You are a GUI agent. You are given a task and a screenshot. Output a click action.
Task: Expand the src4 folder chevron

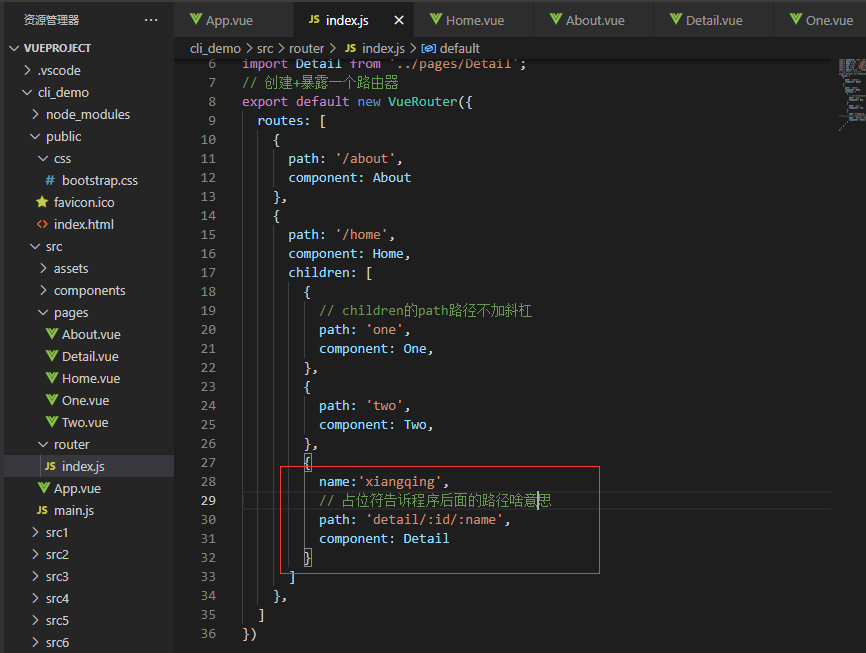36,599
